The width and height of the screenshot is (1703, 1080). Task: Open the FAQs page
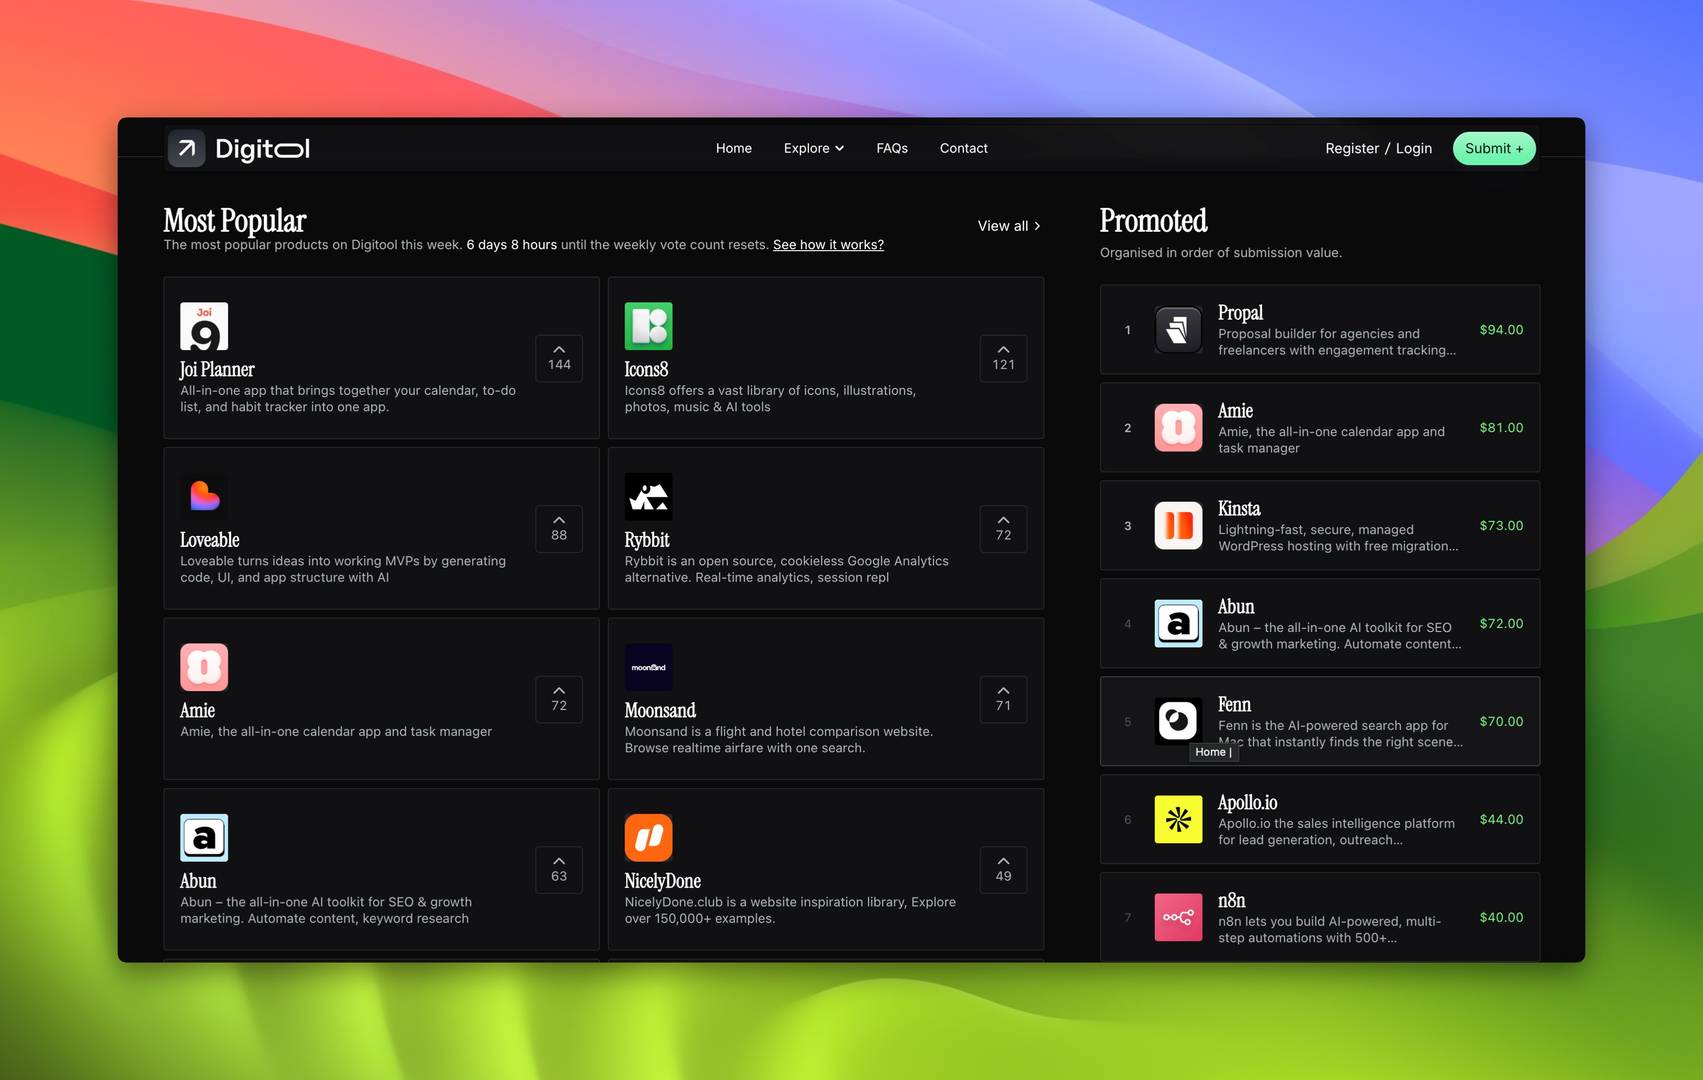(892, 148)
